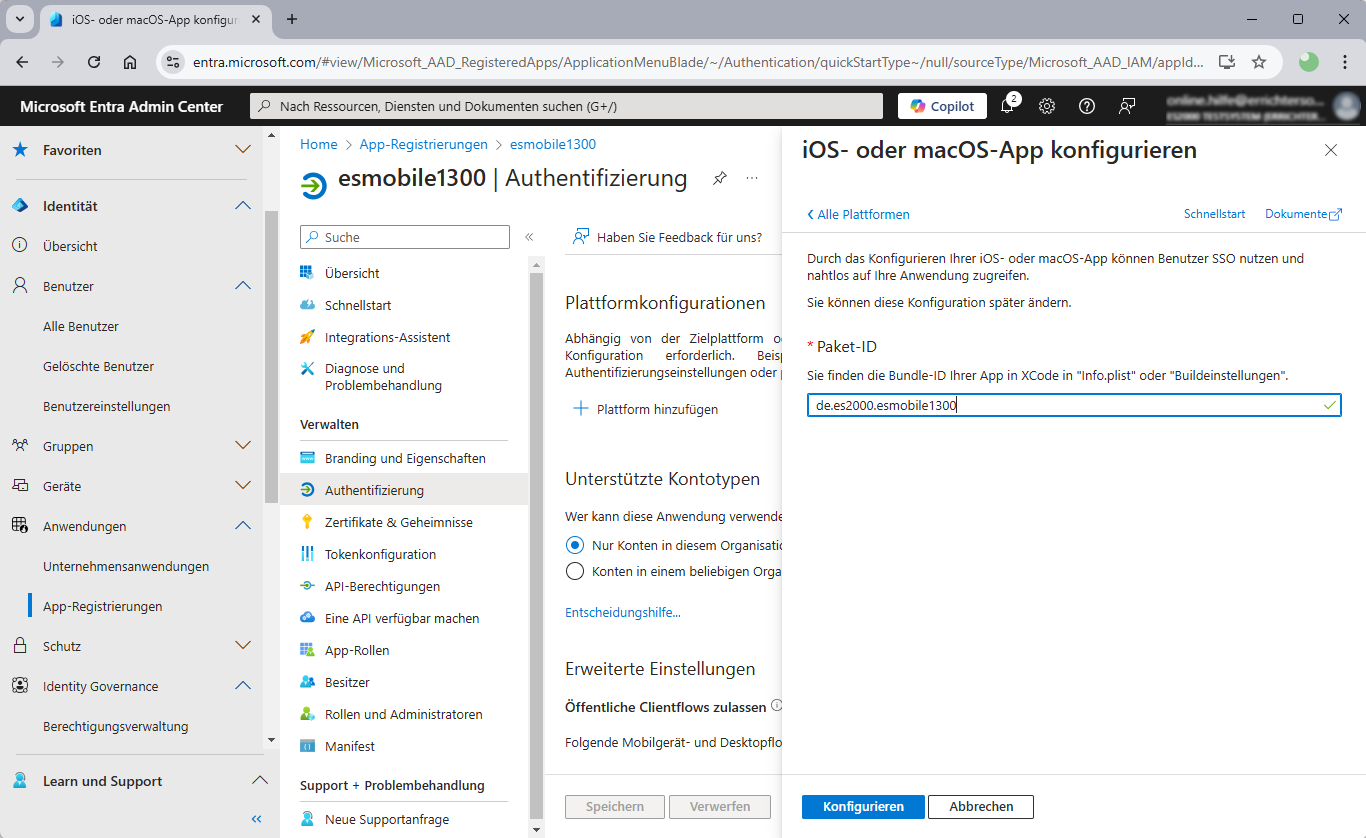Collapse the Benutzer section chevron
This screenshot has height=838, width=1366.
pyautogui.click(x=242, y=286)
